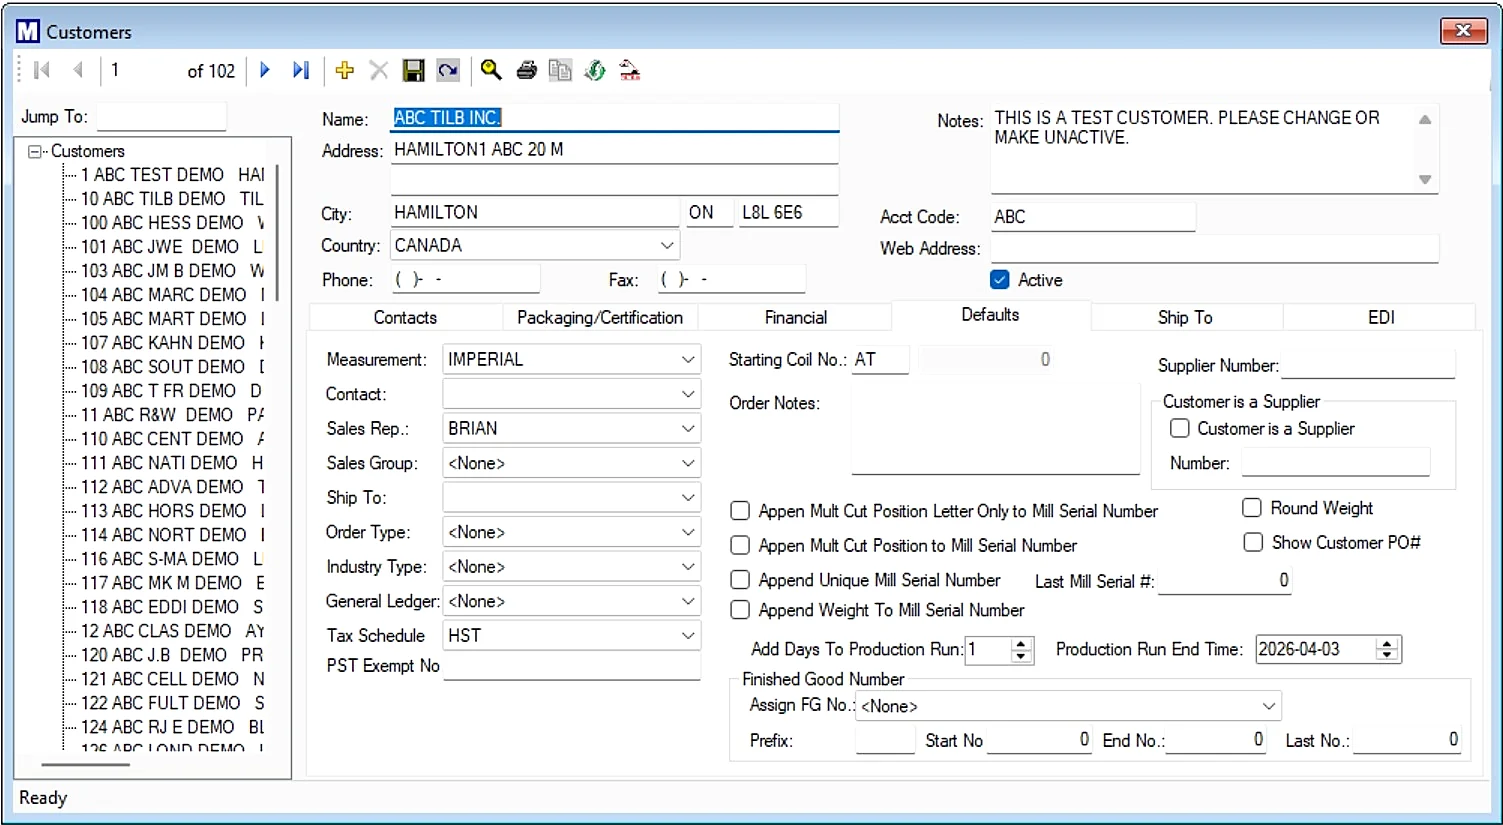Viewport: 1503px width, 825px height.
Task: Jump to the last record
Action: tap(300, 70)
